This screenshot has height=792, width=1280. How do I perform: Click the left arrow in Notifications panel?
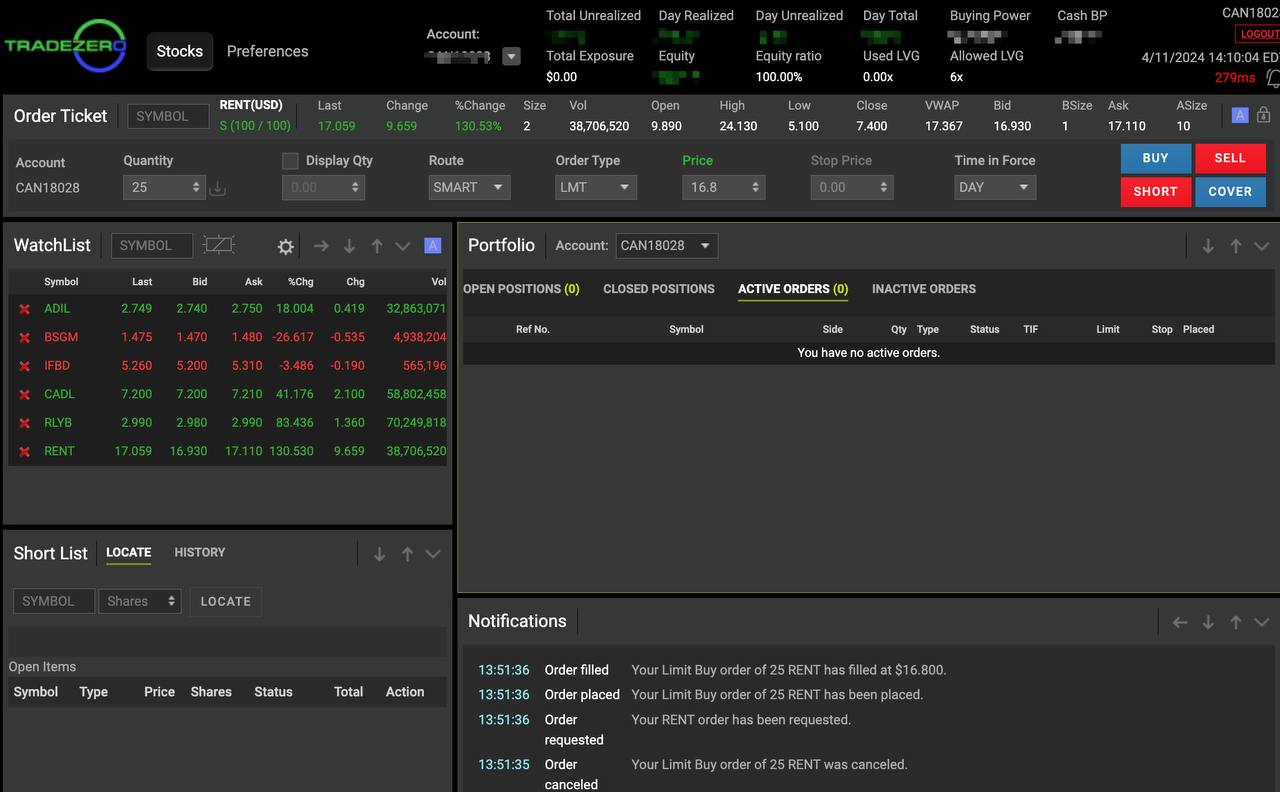1180,622
